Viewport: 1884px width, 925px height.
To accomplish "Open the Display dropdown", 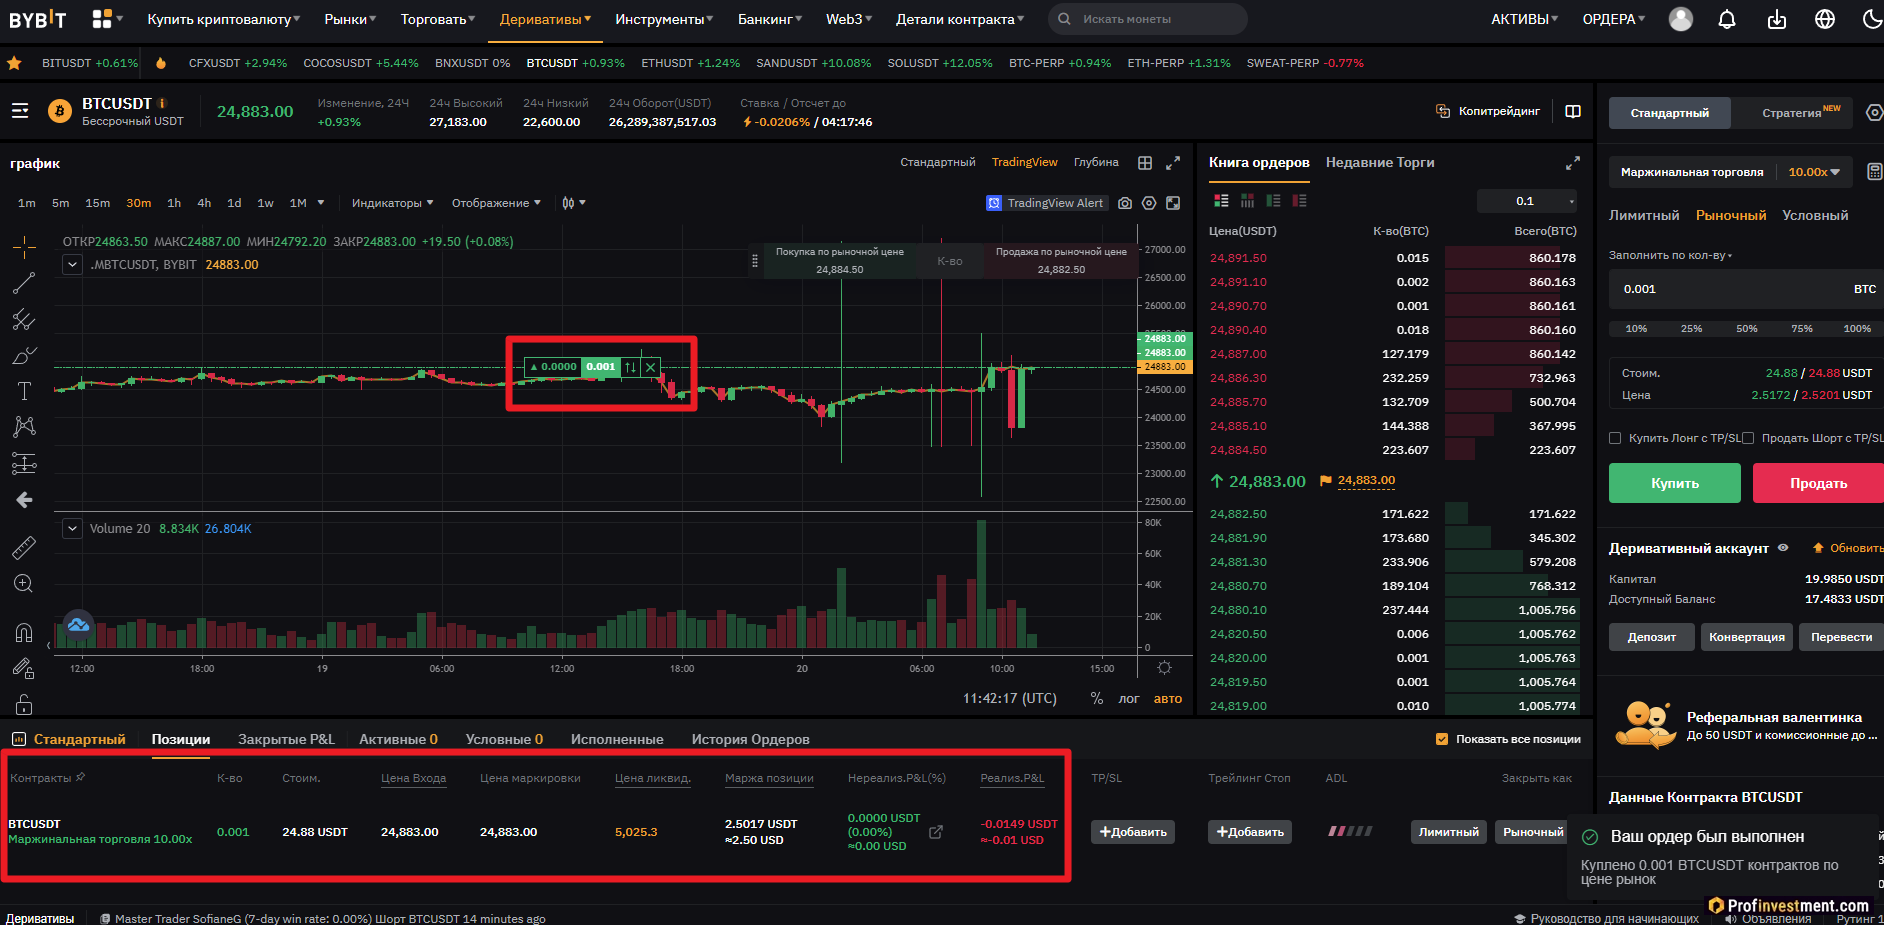I will pyautogui.click(x=496, y=203).
